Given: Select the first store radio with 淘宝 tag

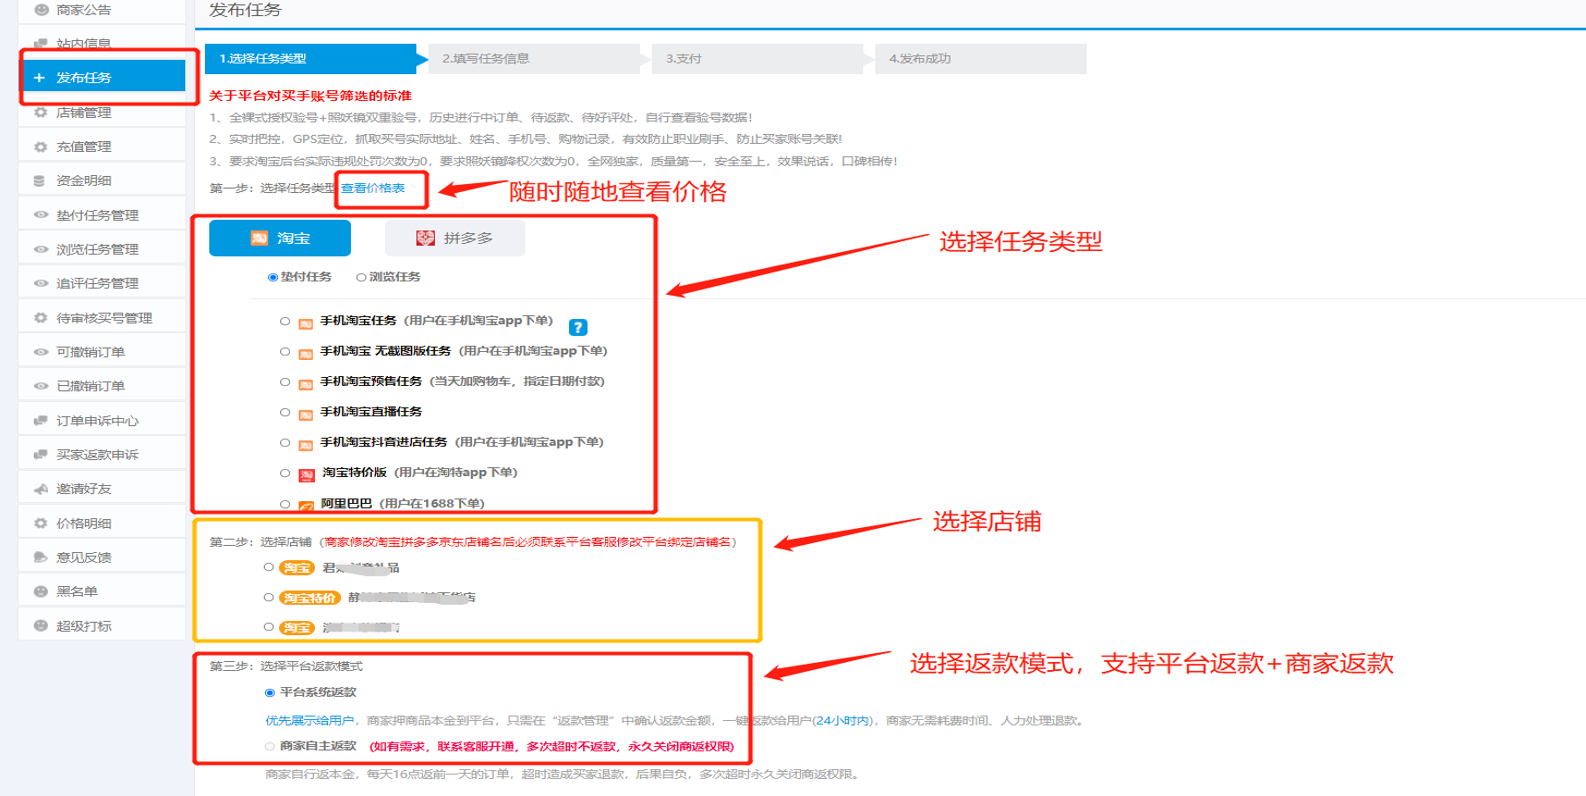Looking at the screenshot, I should coord(268,567).
